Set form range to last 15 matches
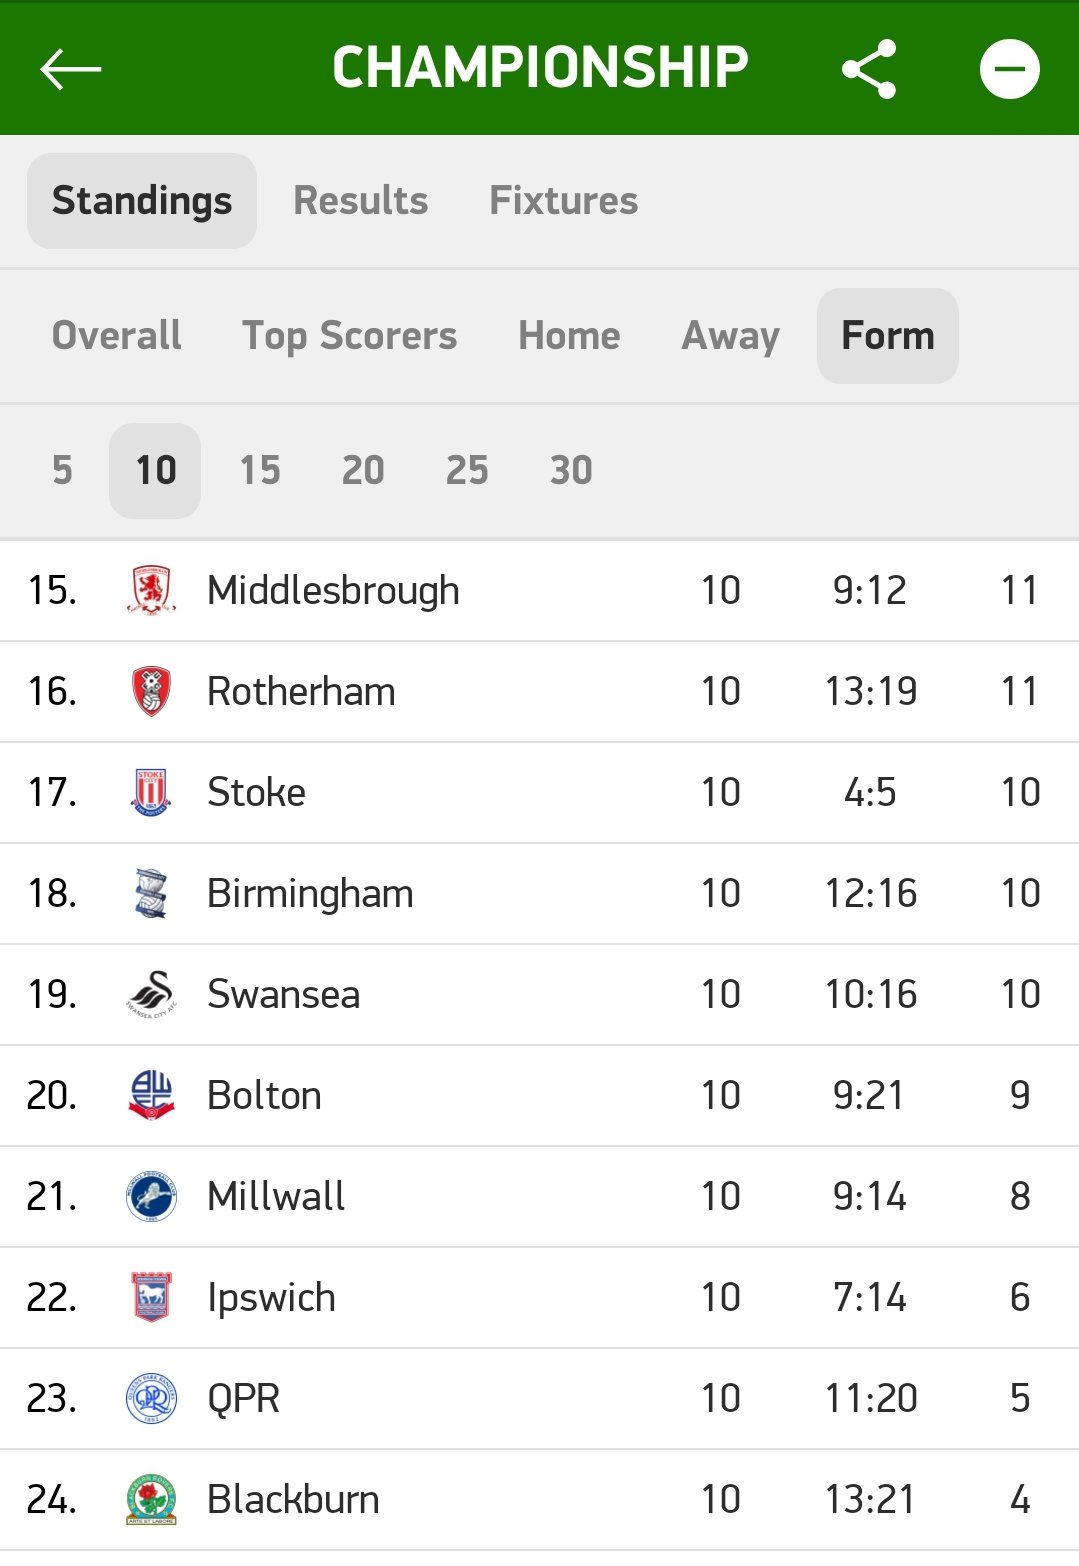1079x1566 pixels. coord(260,470)
